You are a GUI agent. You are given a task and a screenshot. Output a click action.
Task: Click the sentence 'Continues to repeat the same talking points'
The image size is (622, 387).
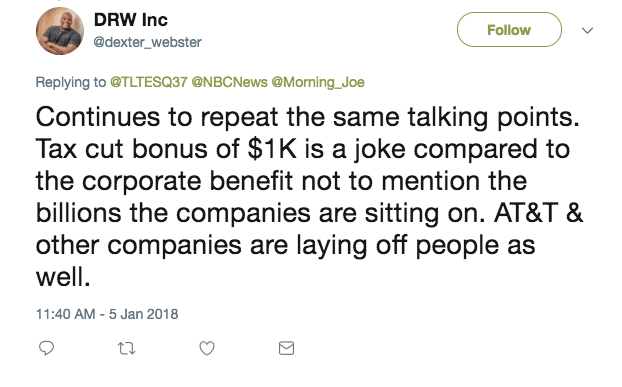click(307, 117)
